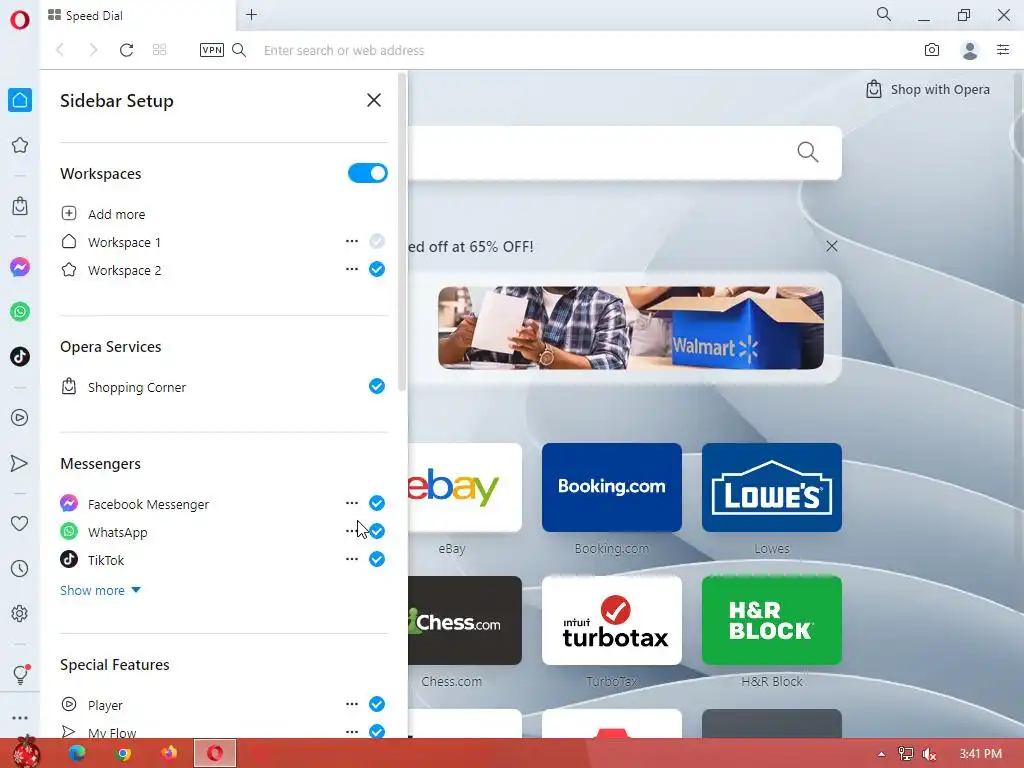Select Workspace 1 home icon in sidebar
The width and height of the screenshot is (1024, 768).
tap(20, 100)
